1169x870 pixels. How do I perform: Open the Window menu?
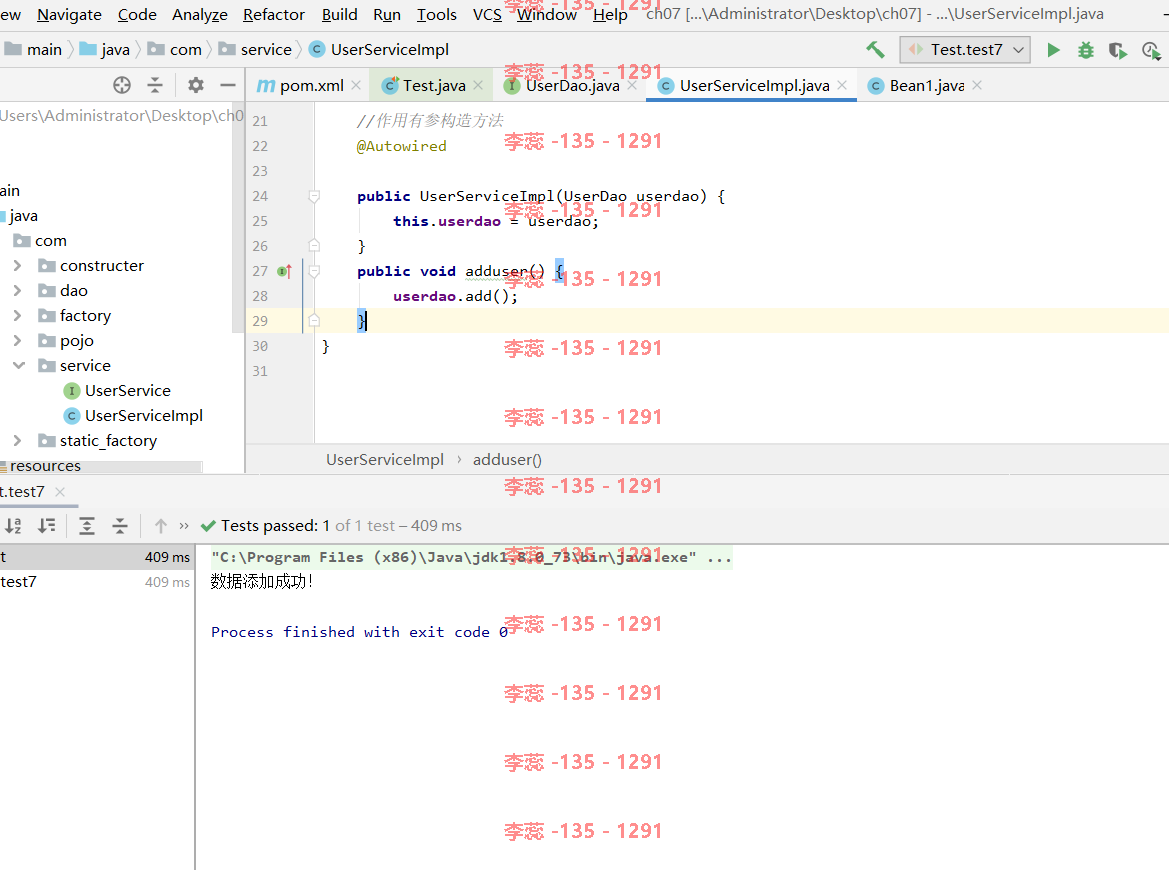pyautogui.click(x=546, y=14)
